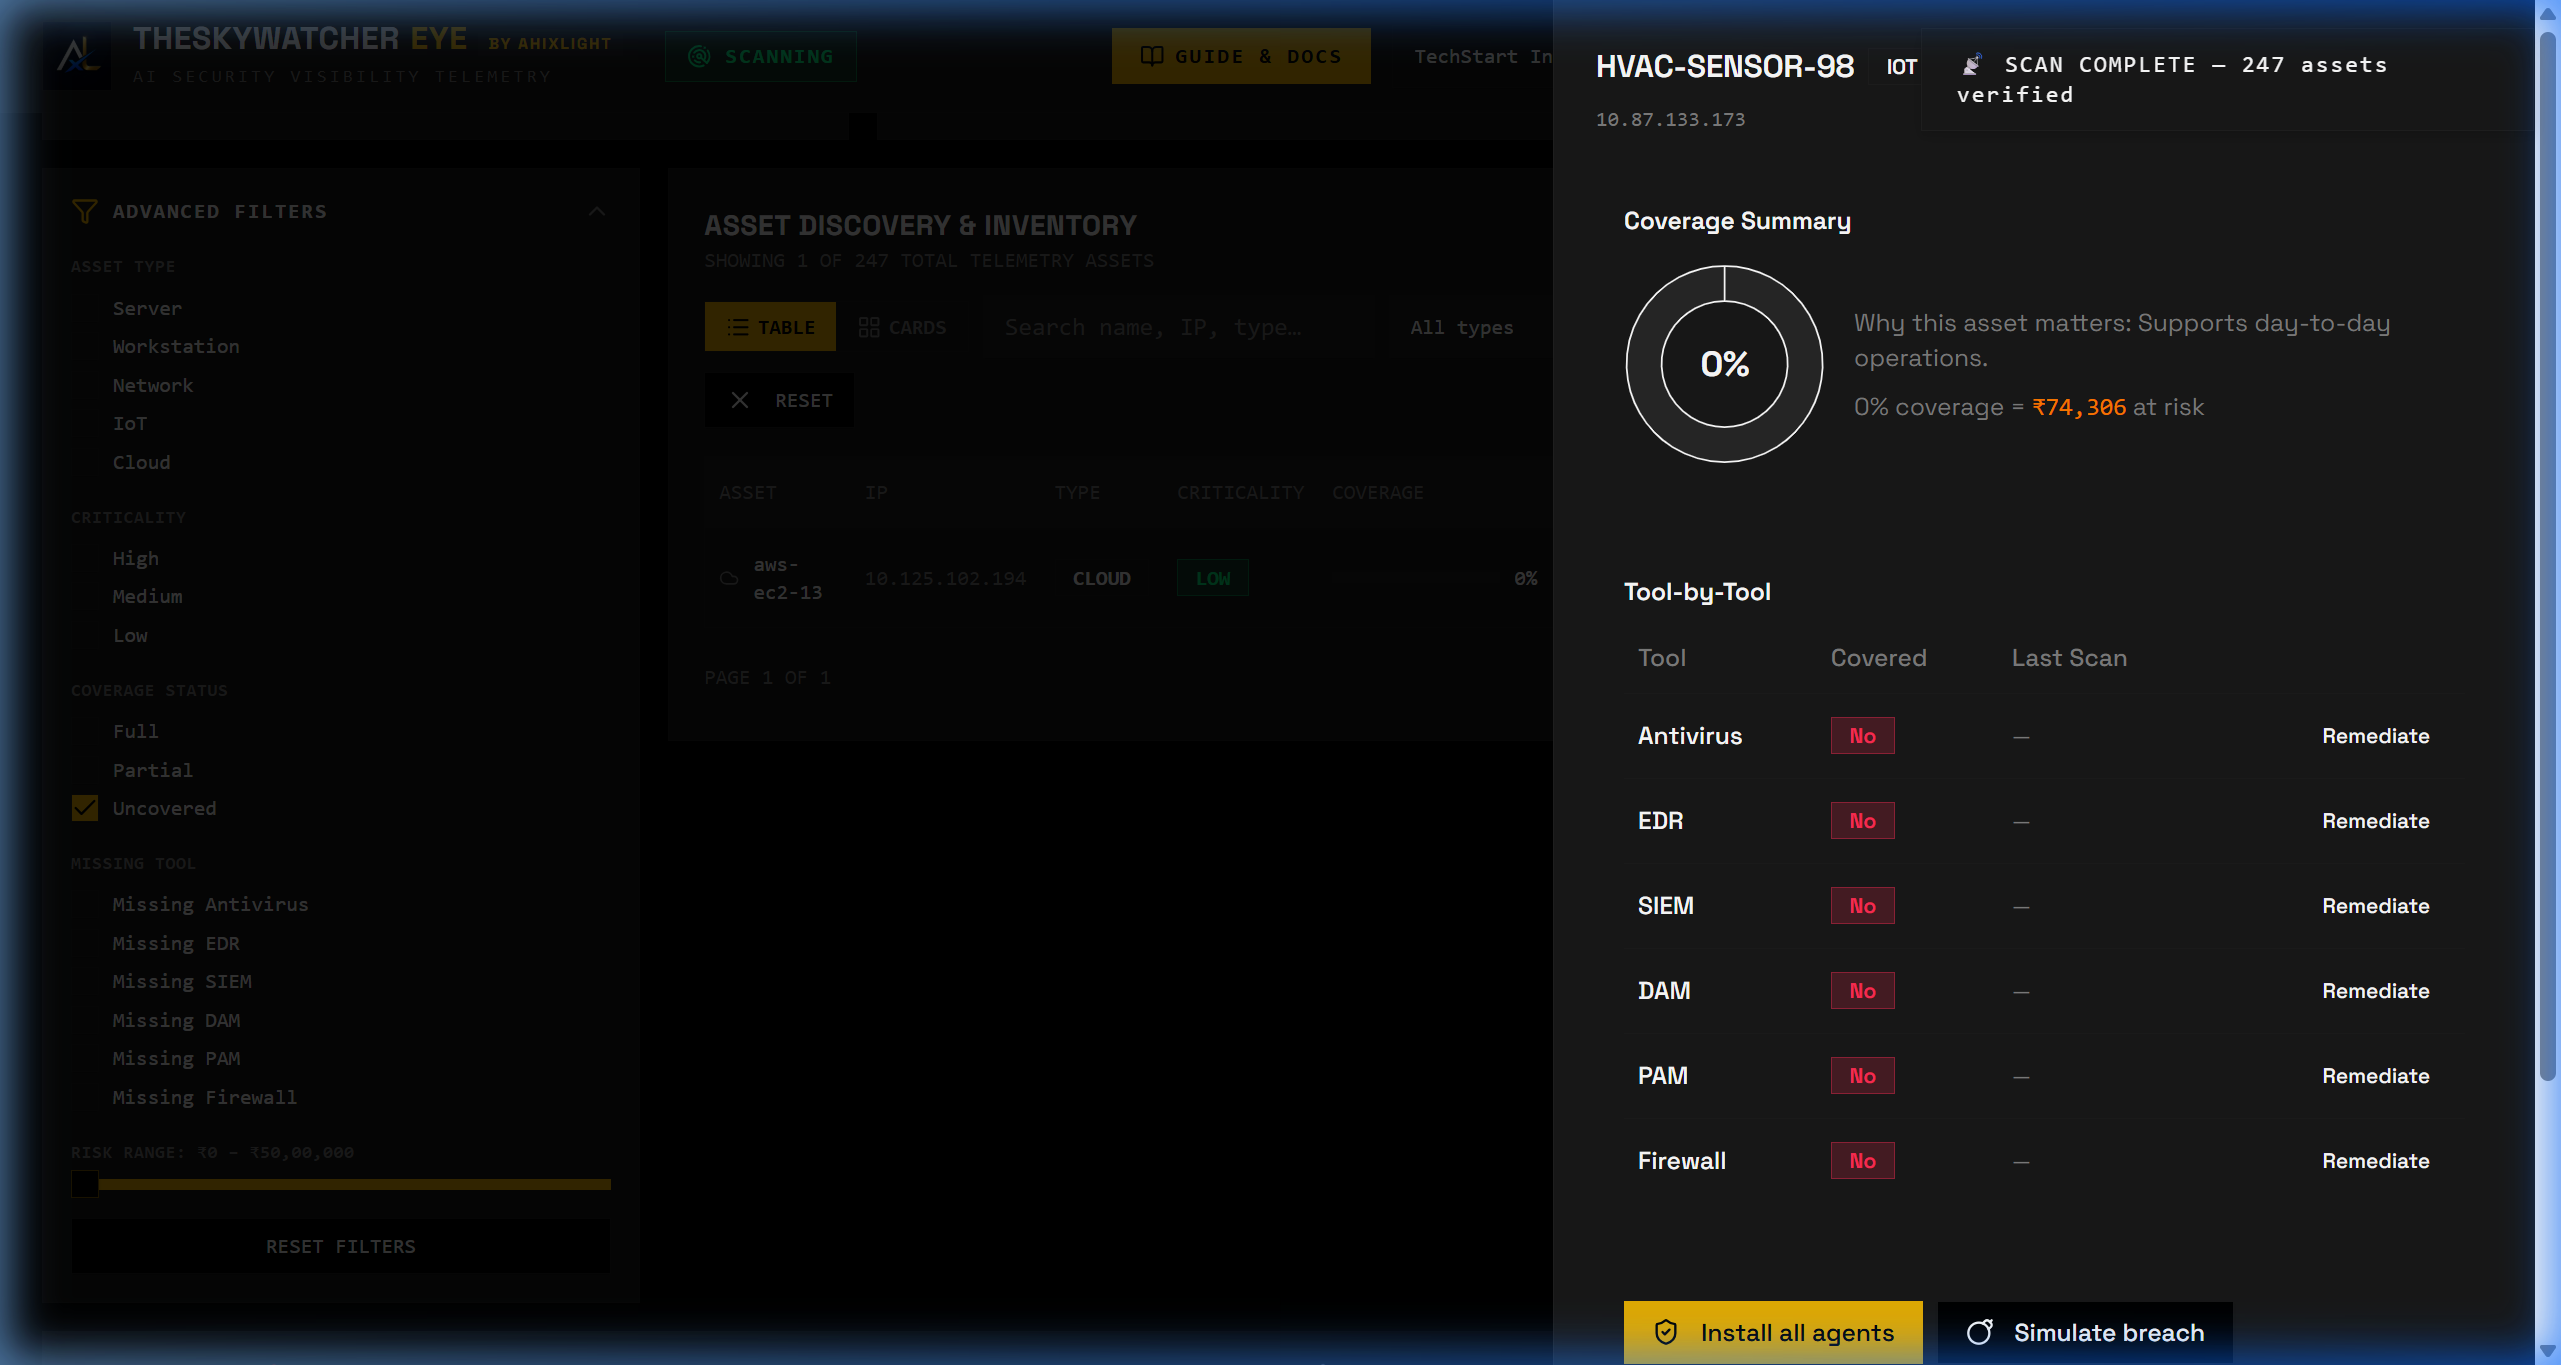Toggle the Missing EDR filter
The width and height of the screenshot is (2561, 1365).
pyautogui.click(x=176, y=943)
